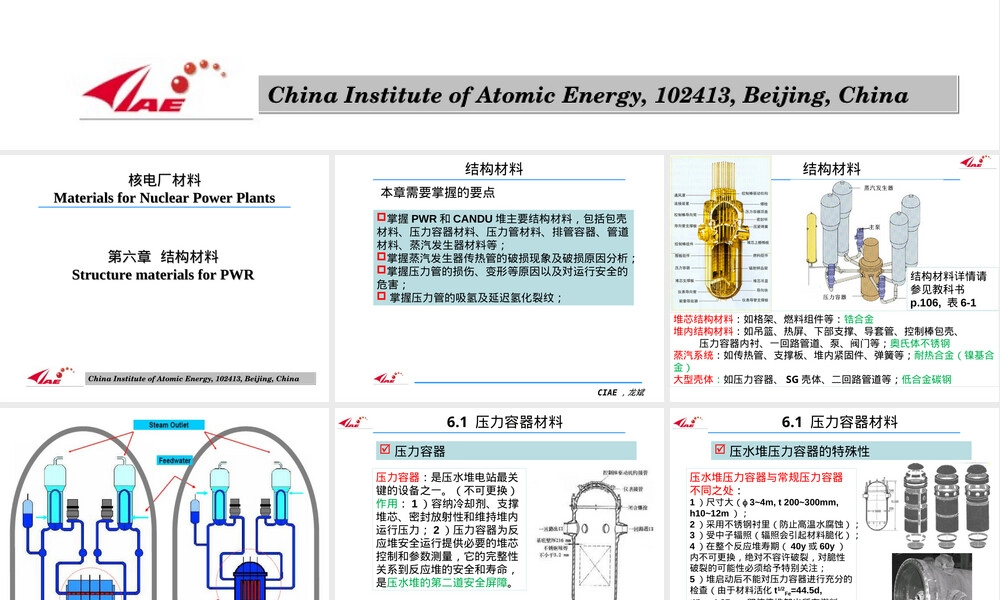This screenshot has width=1000, height=600.
Task: Click the checked box beside 压力容器 heading
Action: click(385, 450)
